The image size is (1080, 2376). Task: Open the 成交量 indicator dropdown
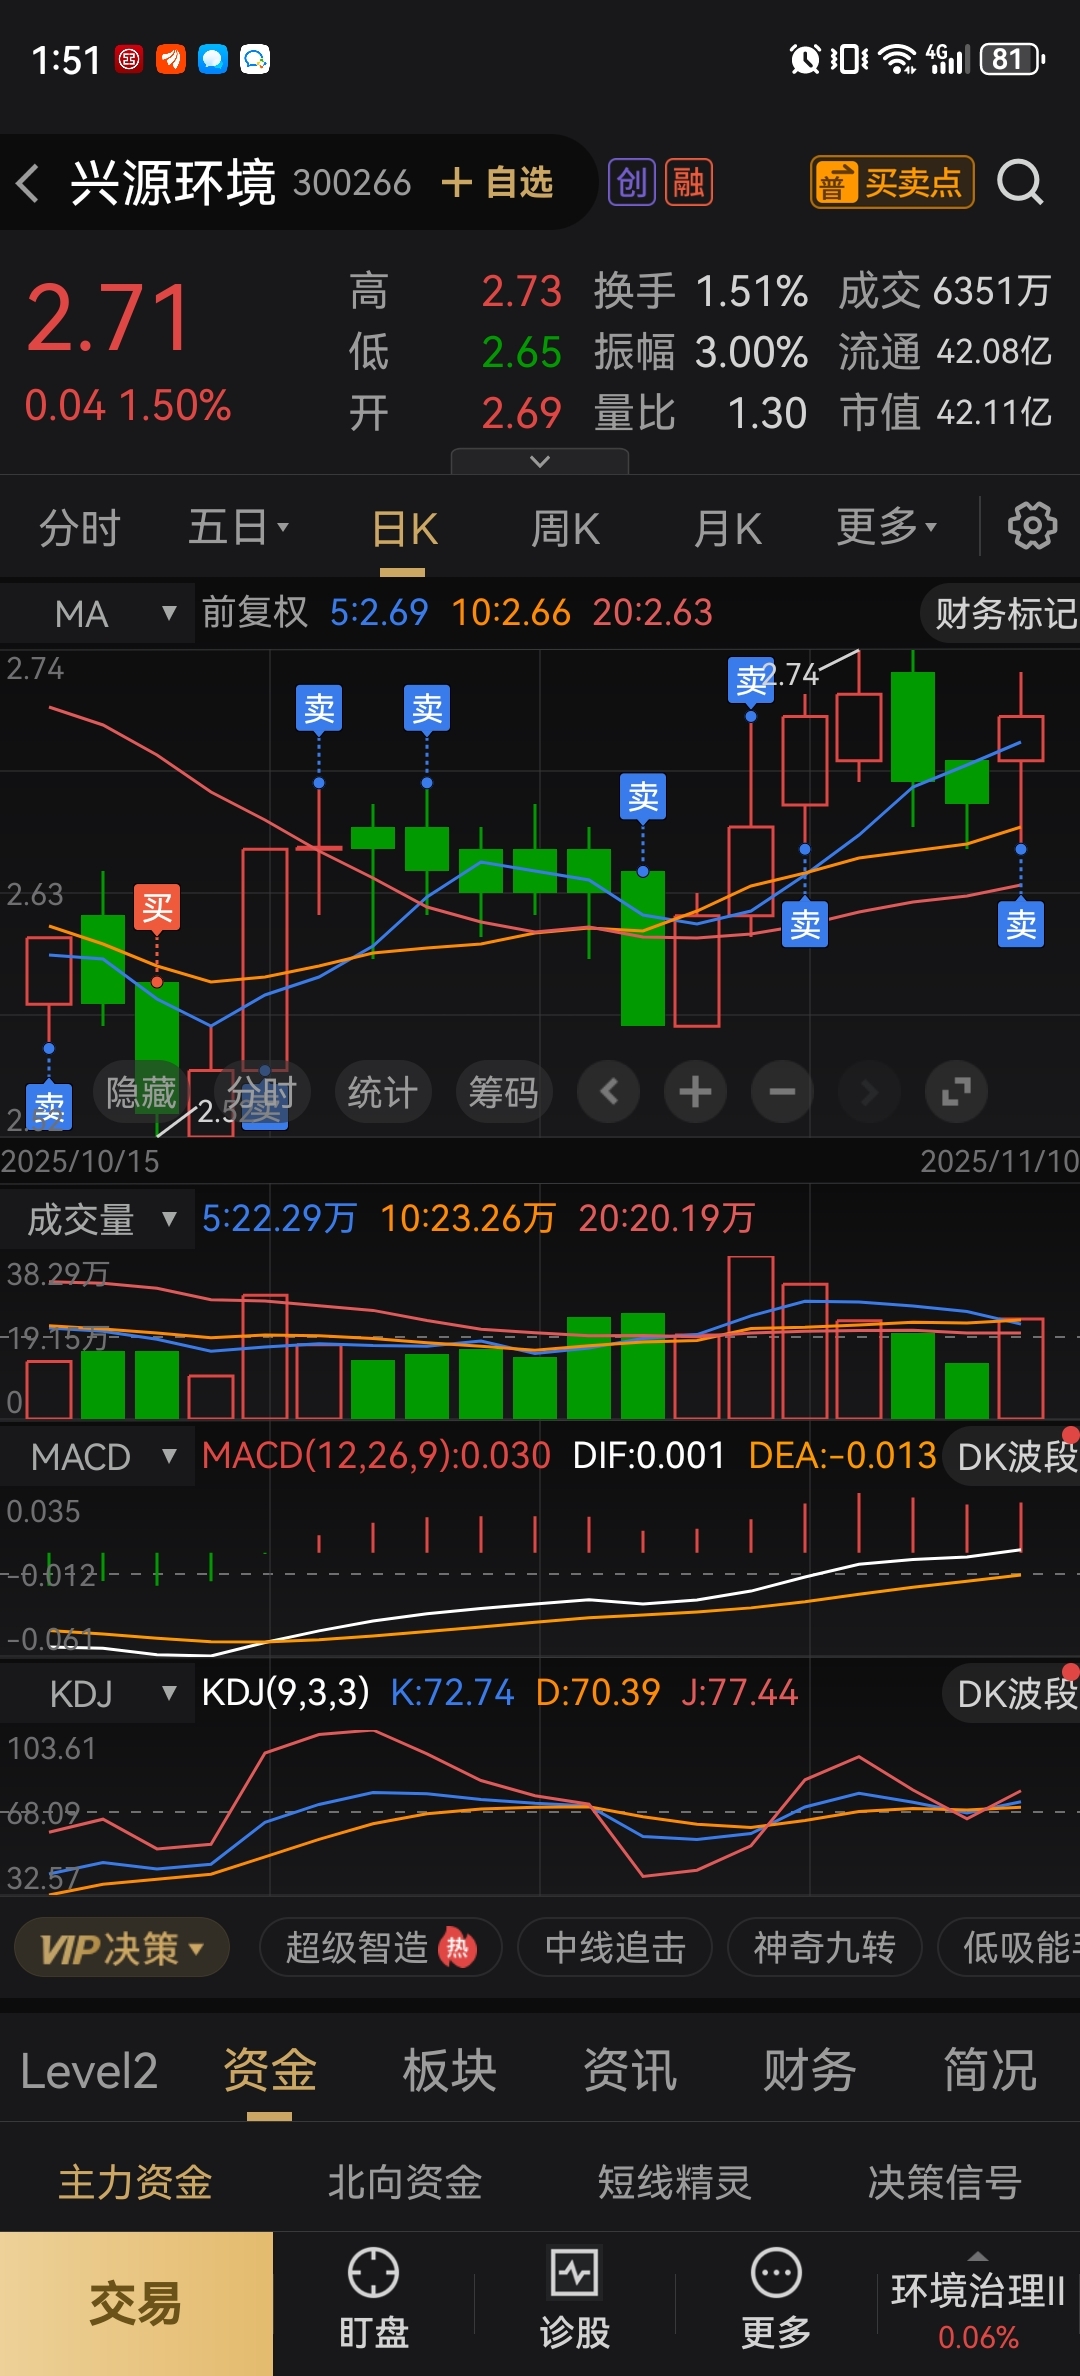pos(97,1219)
